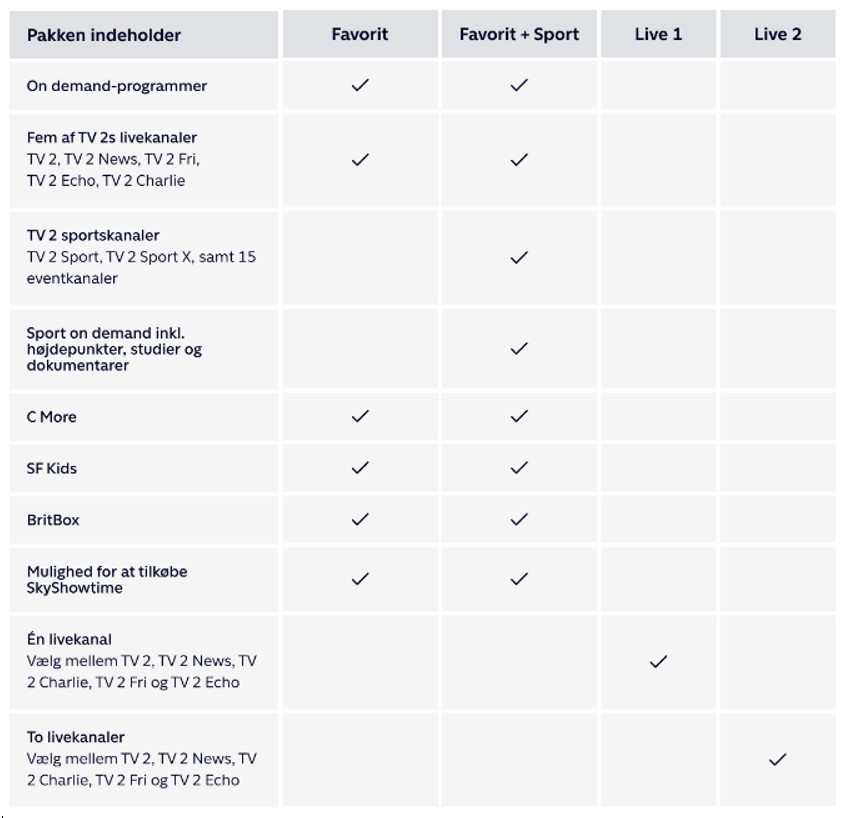Click Favorit checkmark in the C More row

click(x=360, y=416)
